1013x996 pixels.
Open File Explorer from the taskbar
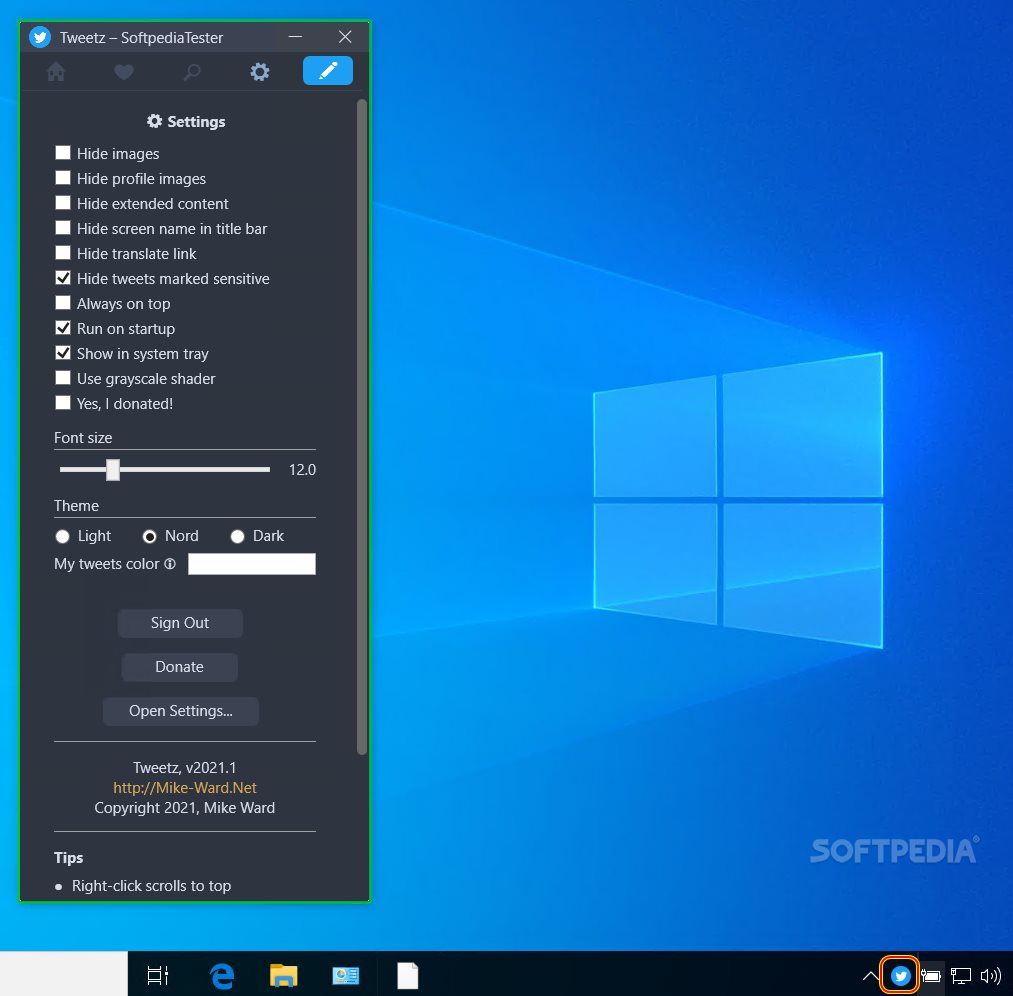(x=284, y=975)
